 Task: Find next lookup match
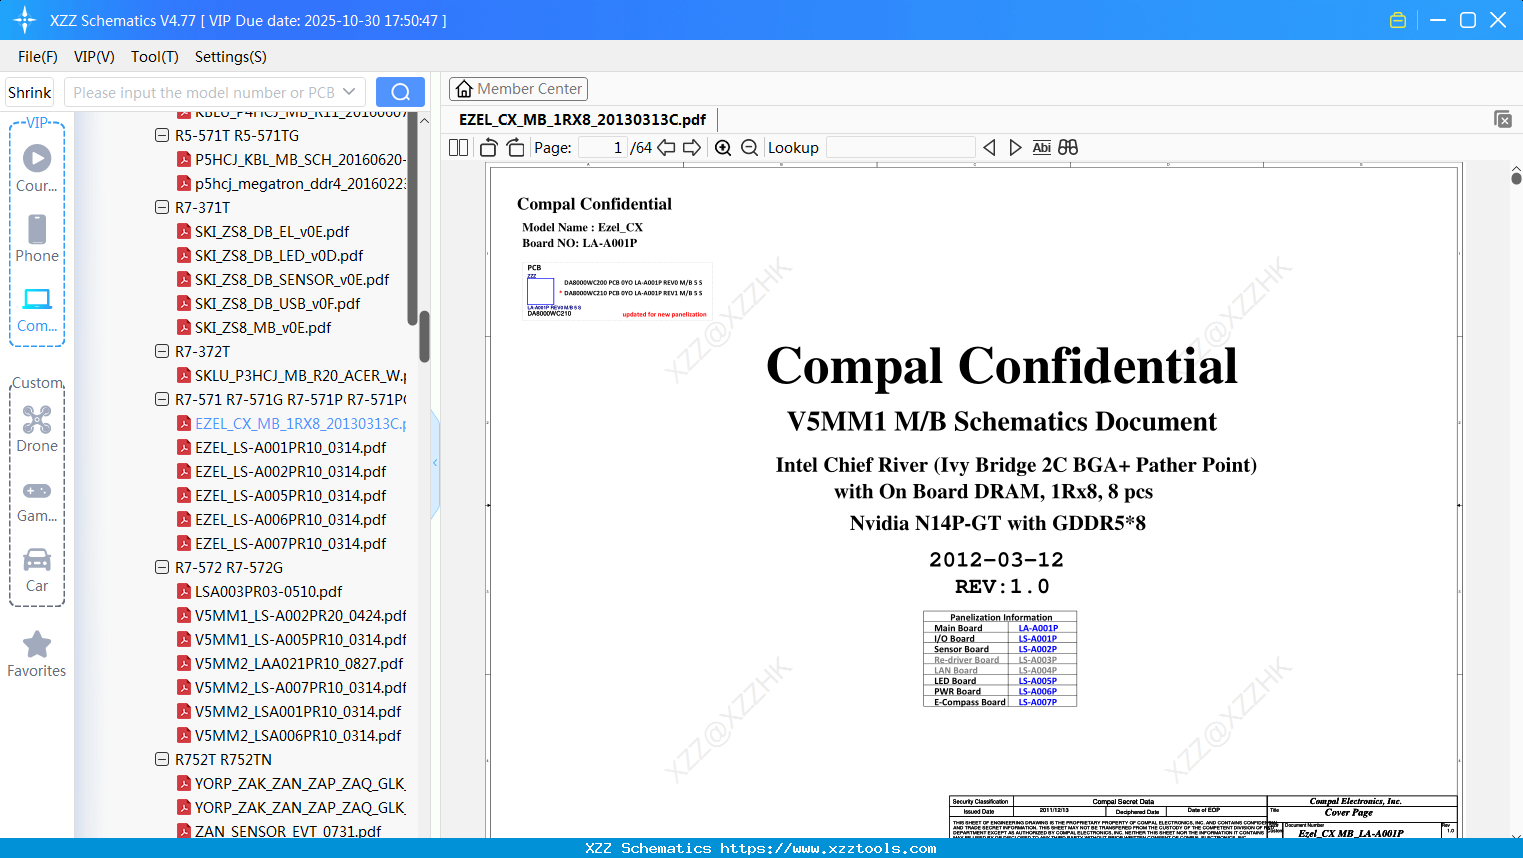[x=1015, y=148]
